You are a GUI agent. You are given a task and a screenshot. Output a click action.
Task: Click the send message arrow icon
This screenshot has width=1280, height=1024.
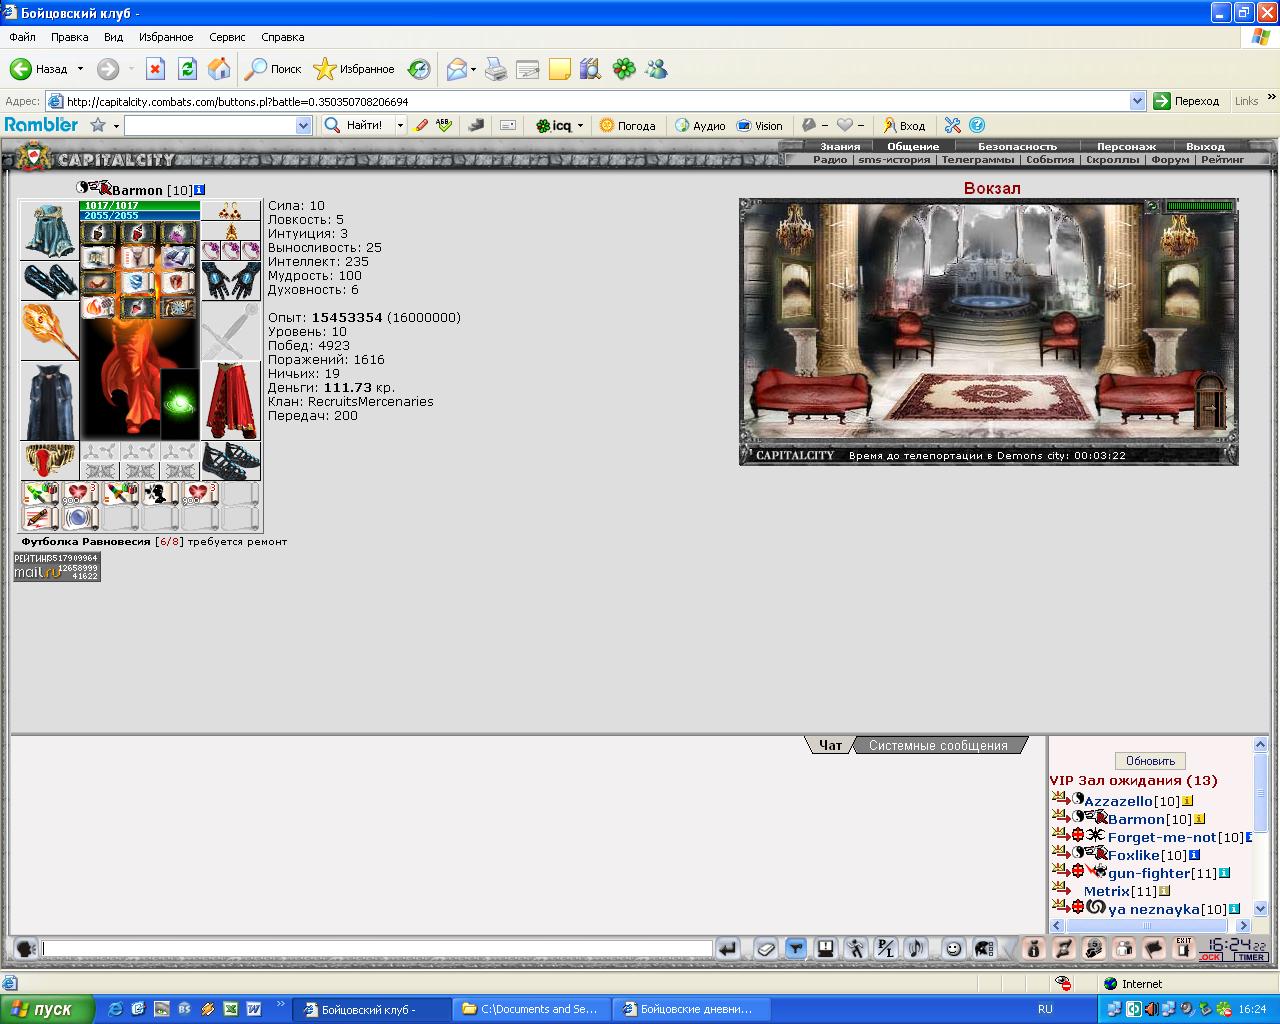coord(728,948)
